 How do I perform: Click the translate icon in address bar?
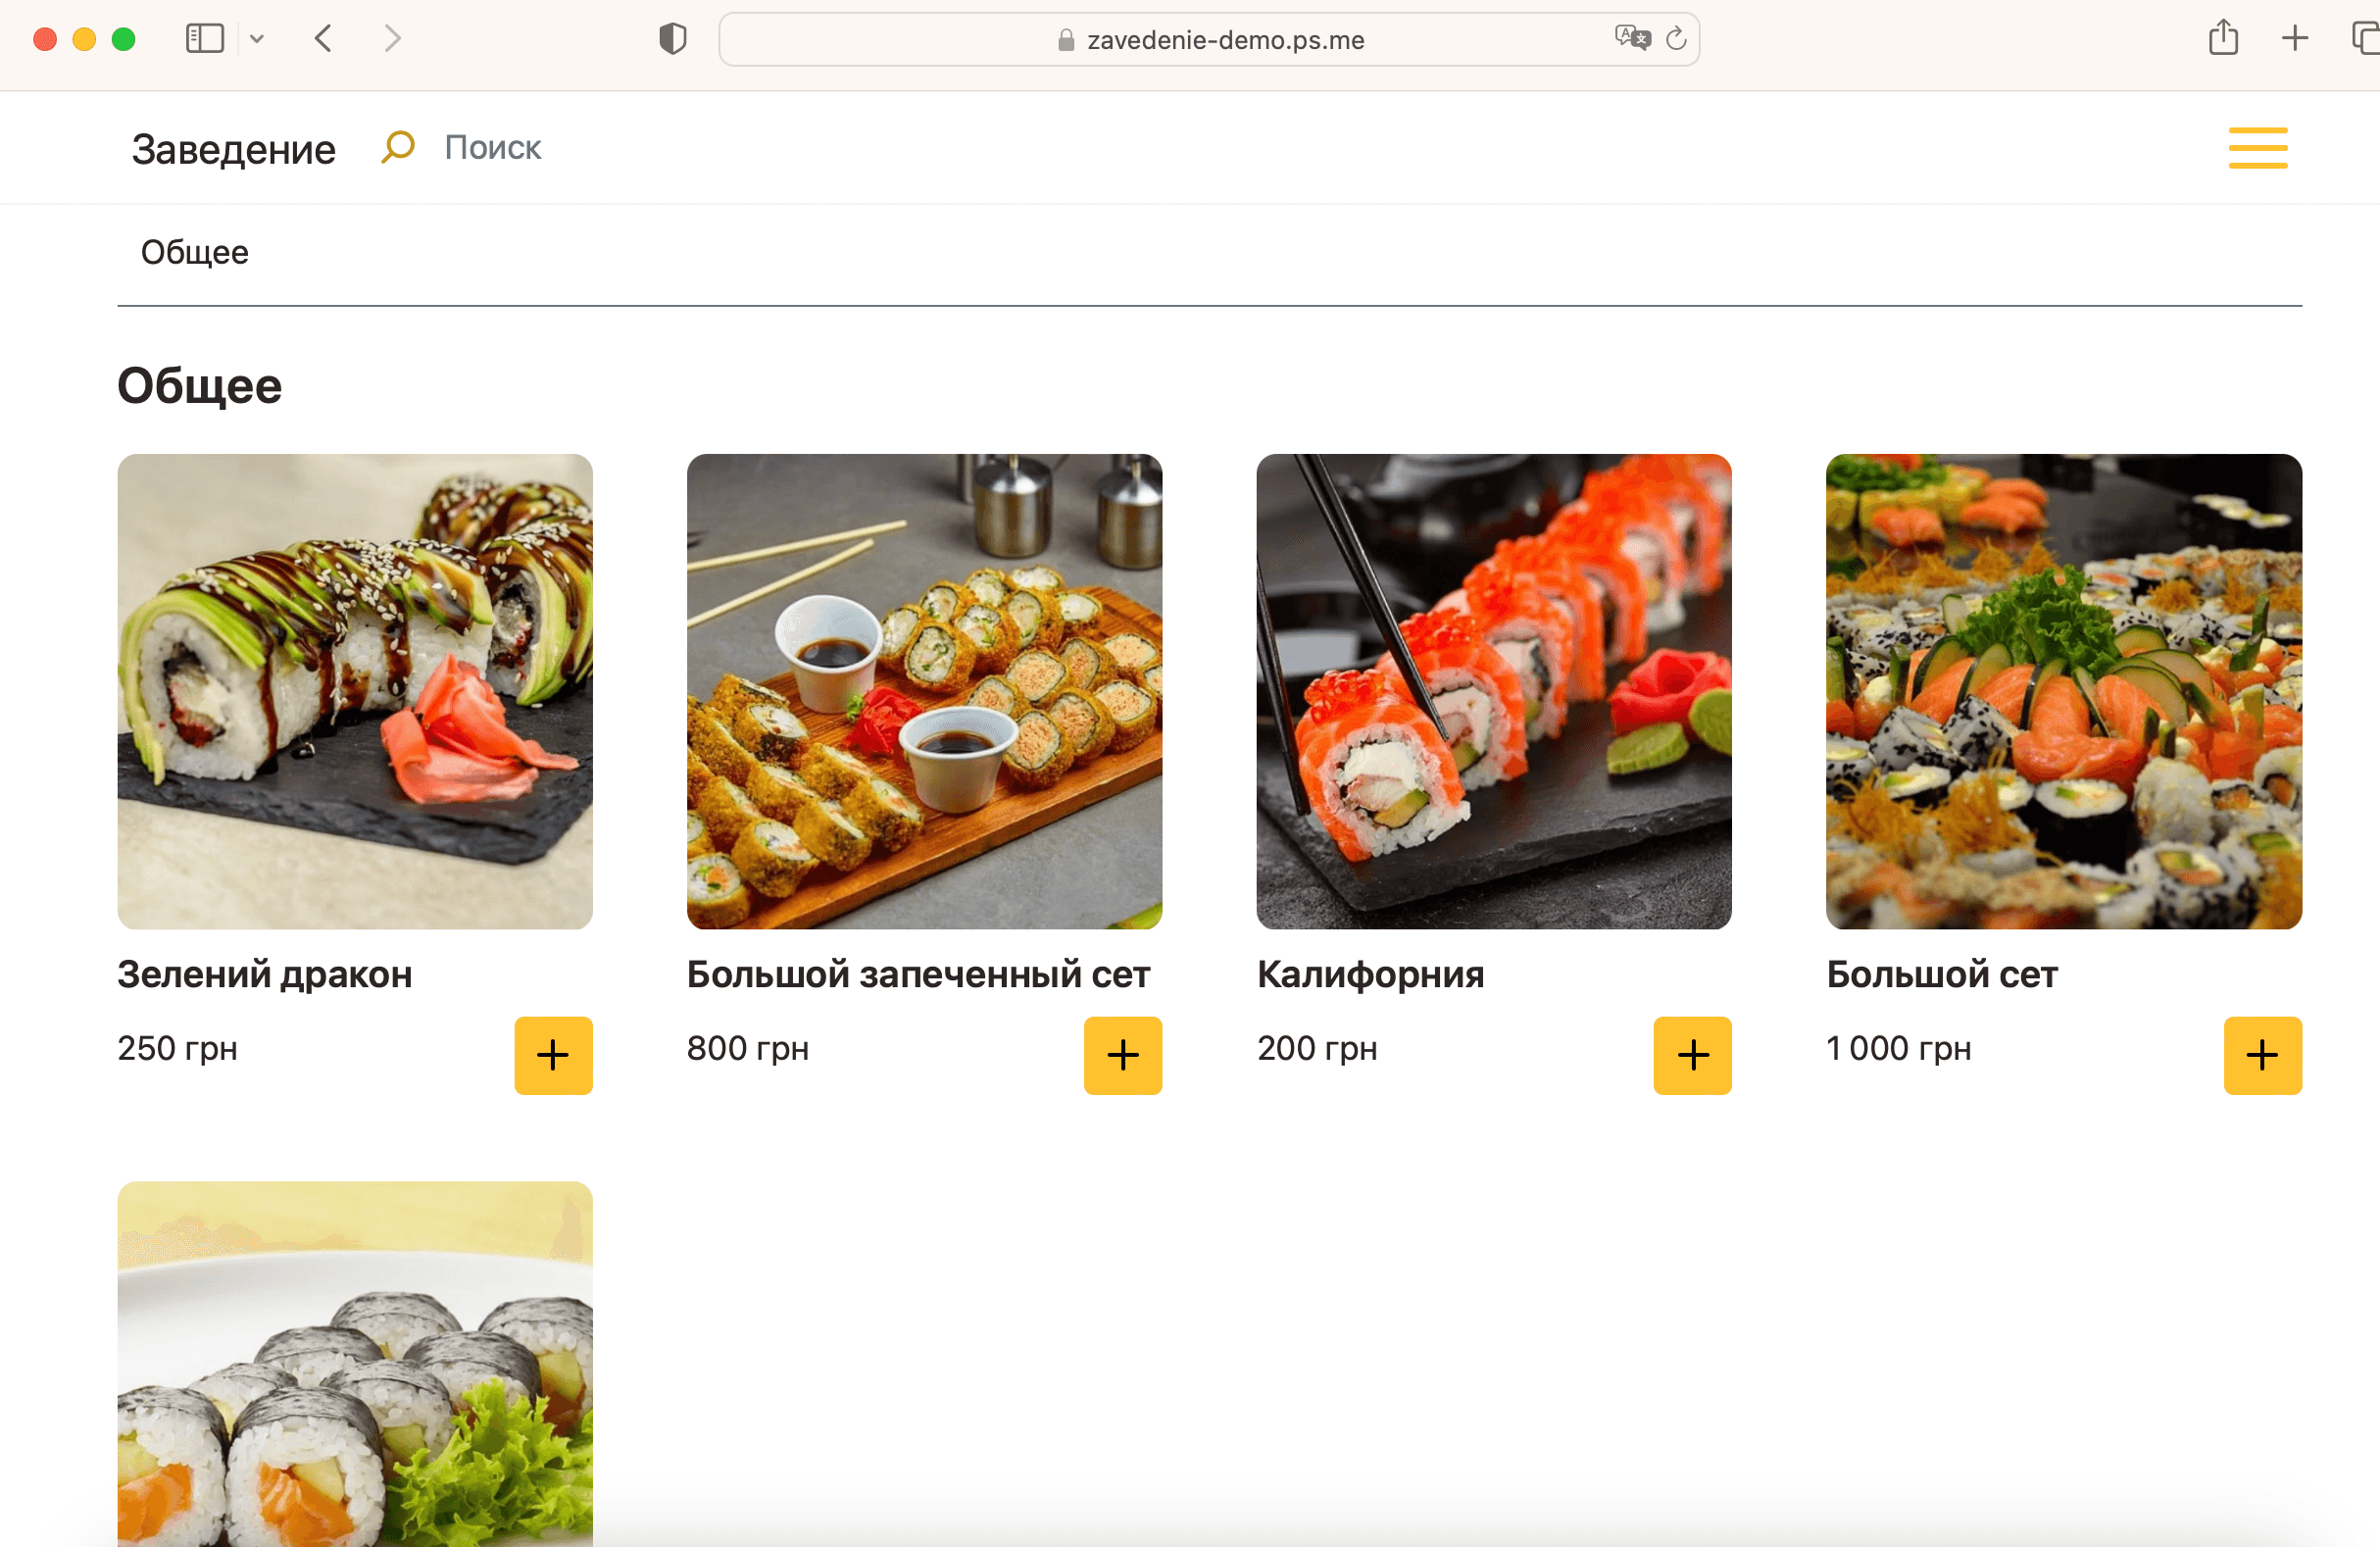tap(1632, 38)
